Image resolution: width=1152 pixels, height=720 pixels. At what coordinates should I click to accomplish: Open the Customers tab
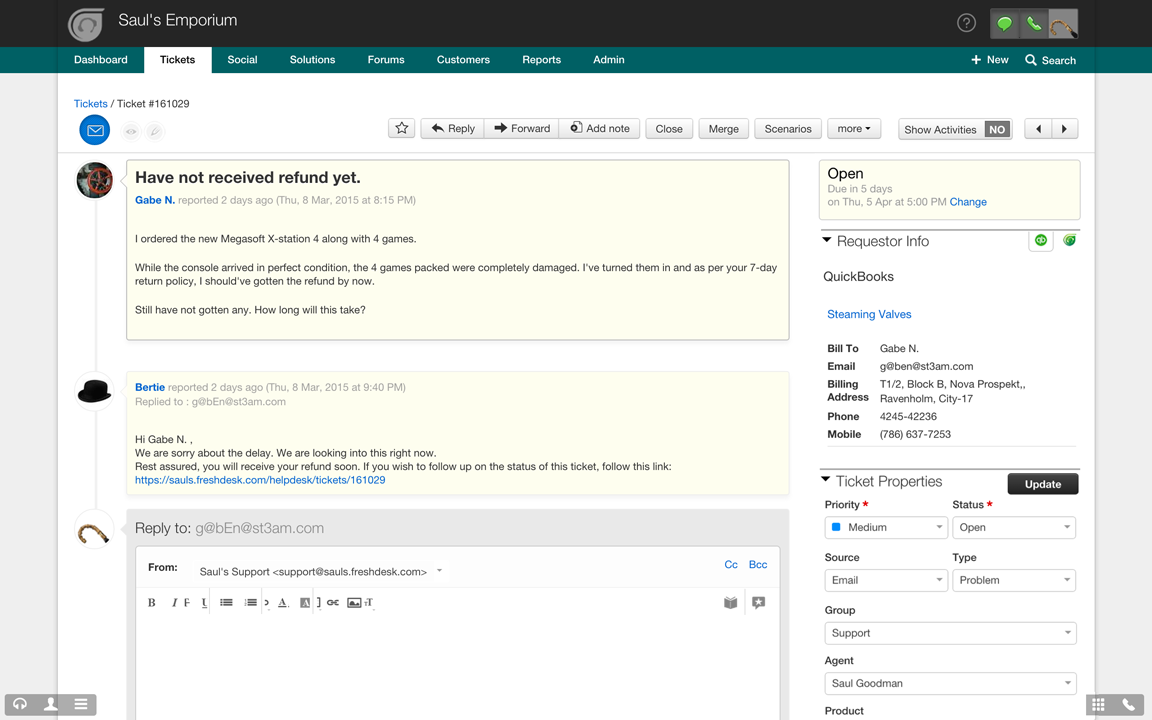[463, 60]
